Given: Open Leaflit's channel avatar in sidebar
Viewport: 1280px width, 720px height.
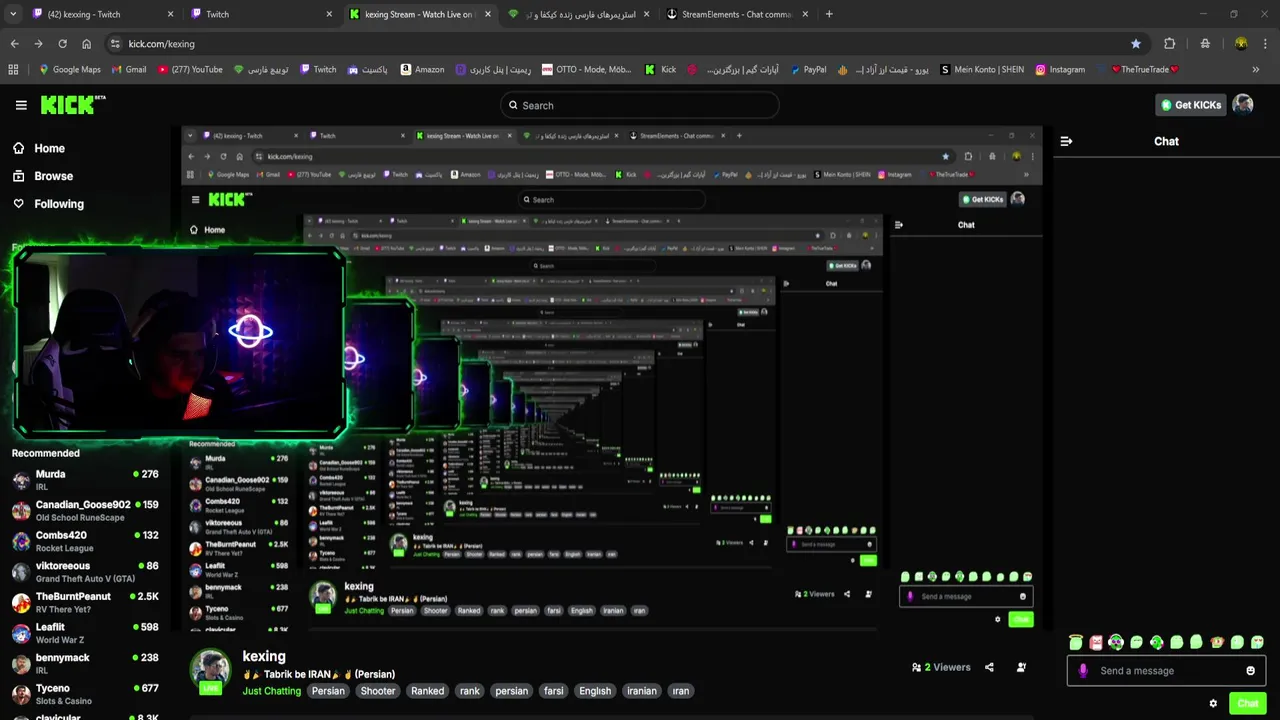Looking at the screenshot, I should tap(21, 633).
